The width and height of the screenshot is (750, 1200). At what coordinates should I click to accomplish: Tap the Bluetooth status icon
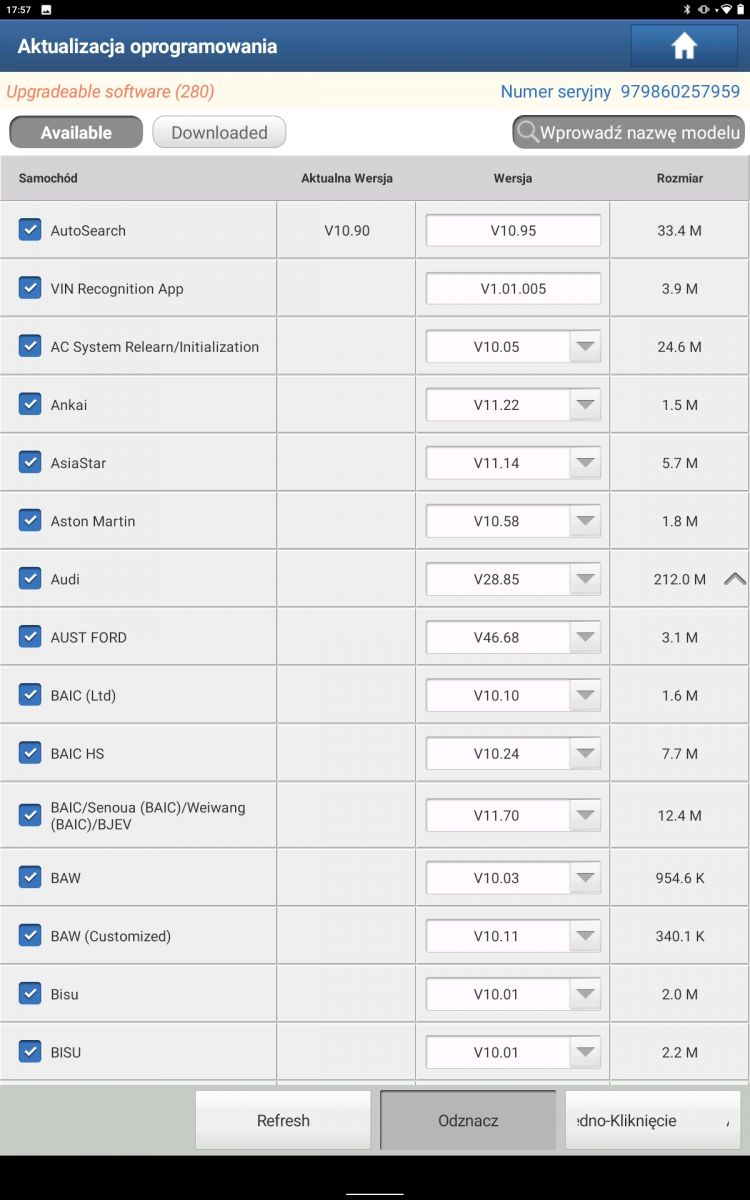687,9
